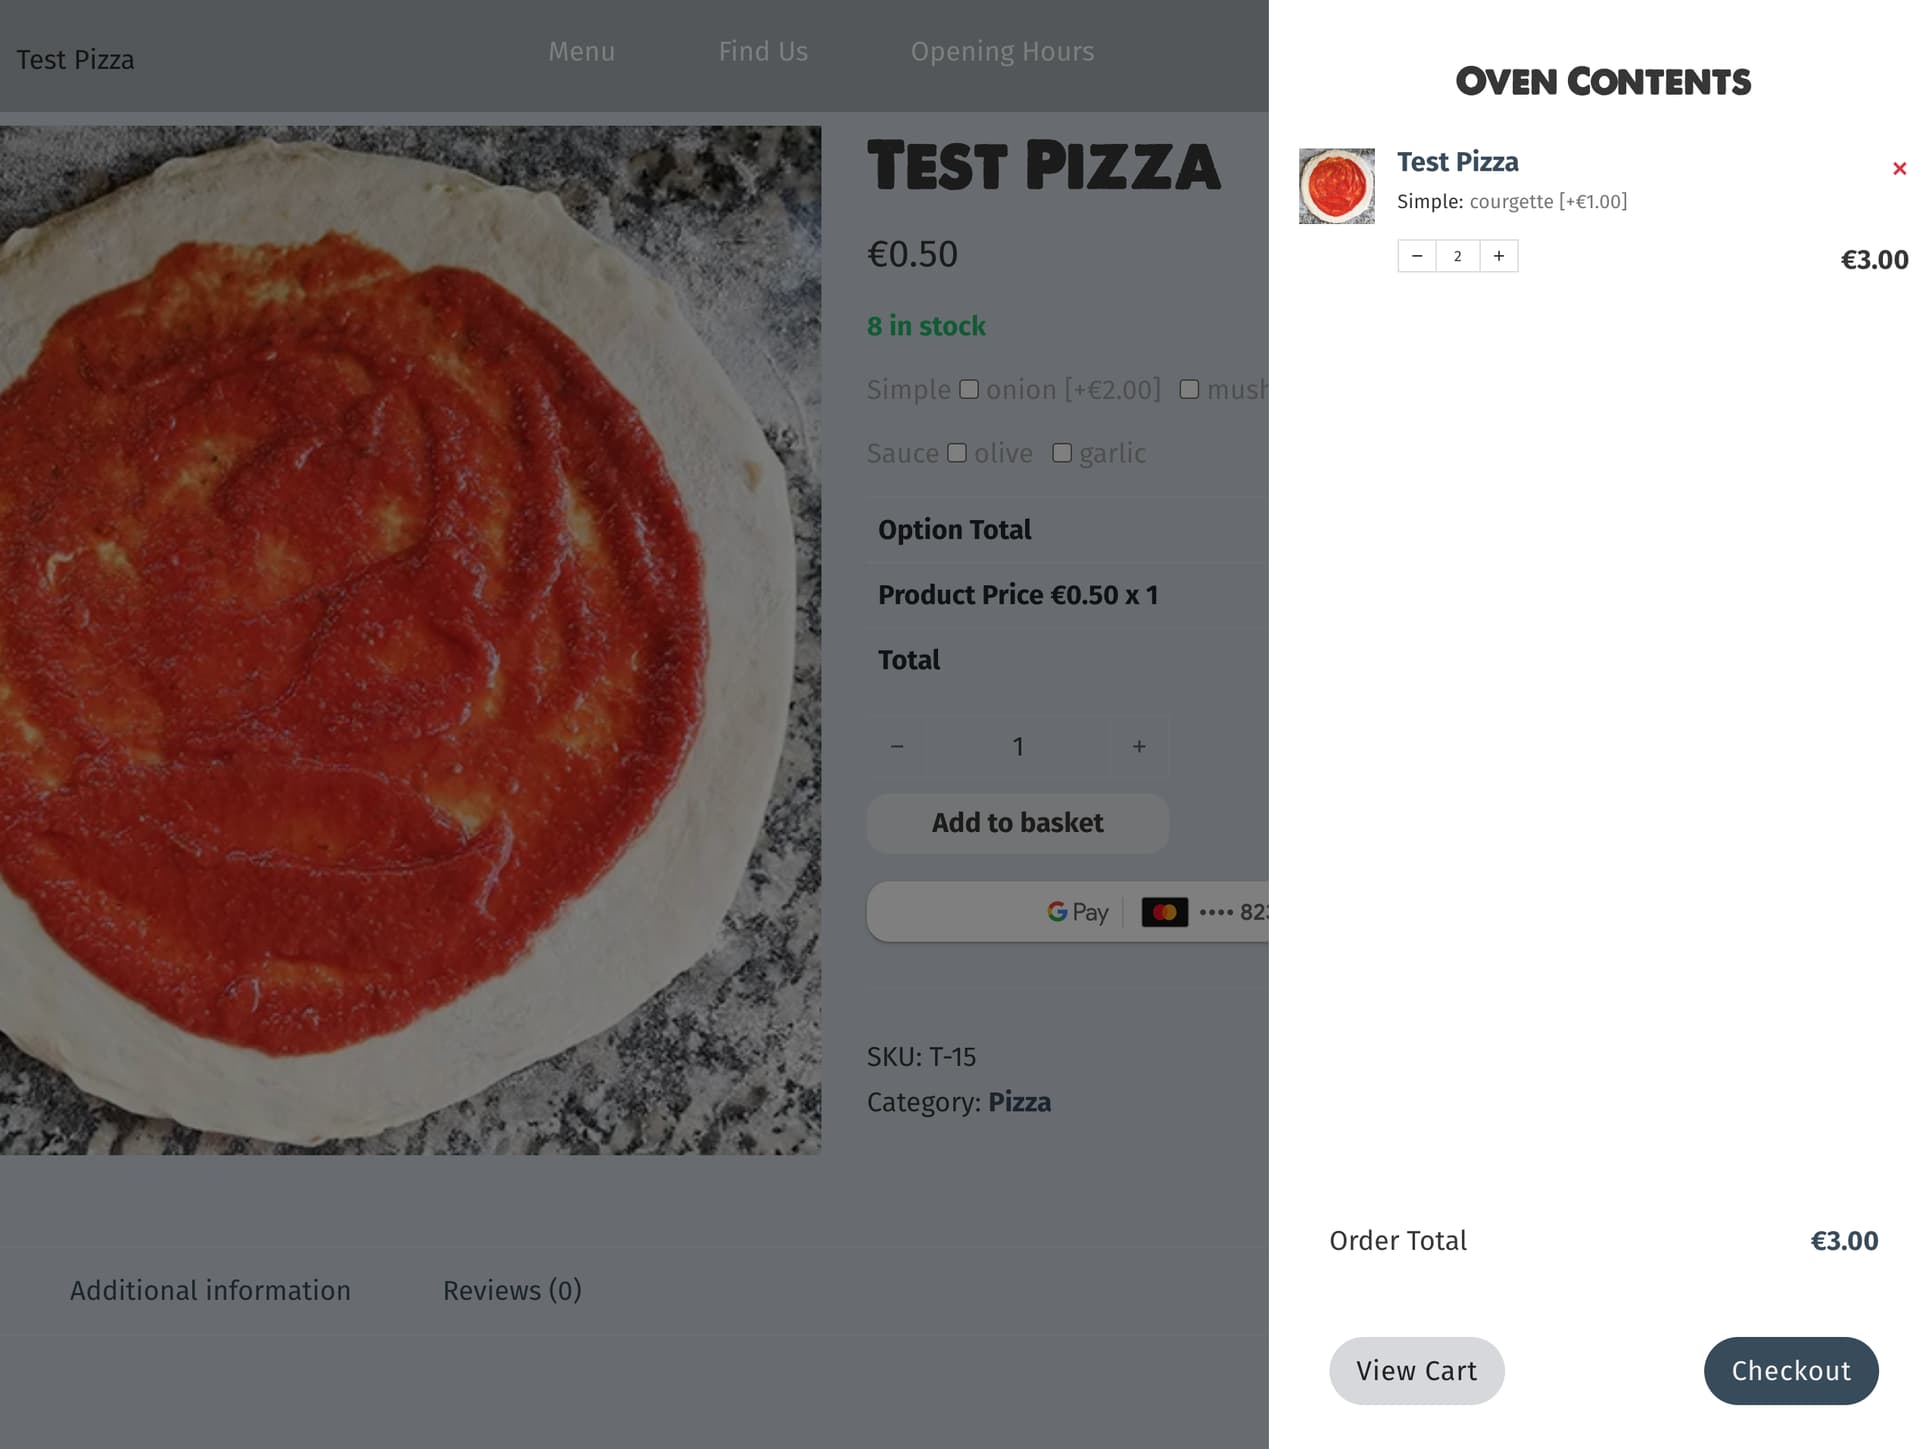The image size is (1920, 1449).
Task: Tick the olive sauce checkbox
Action: point(957,453)
